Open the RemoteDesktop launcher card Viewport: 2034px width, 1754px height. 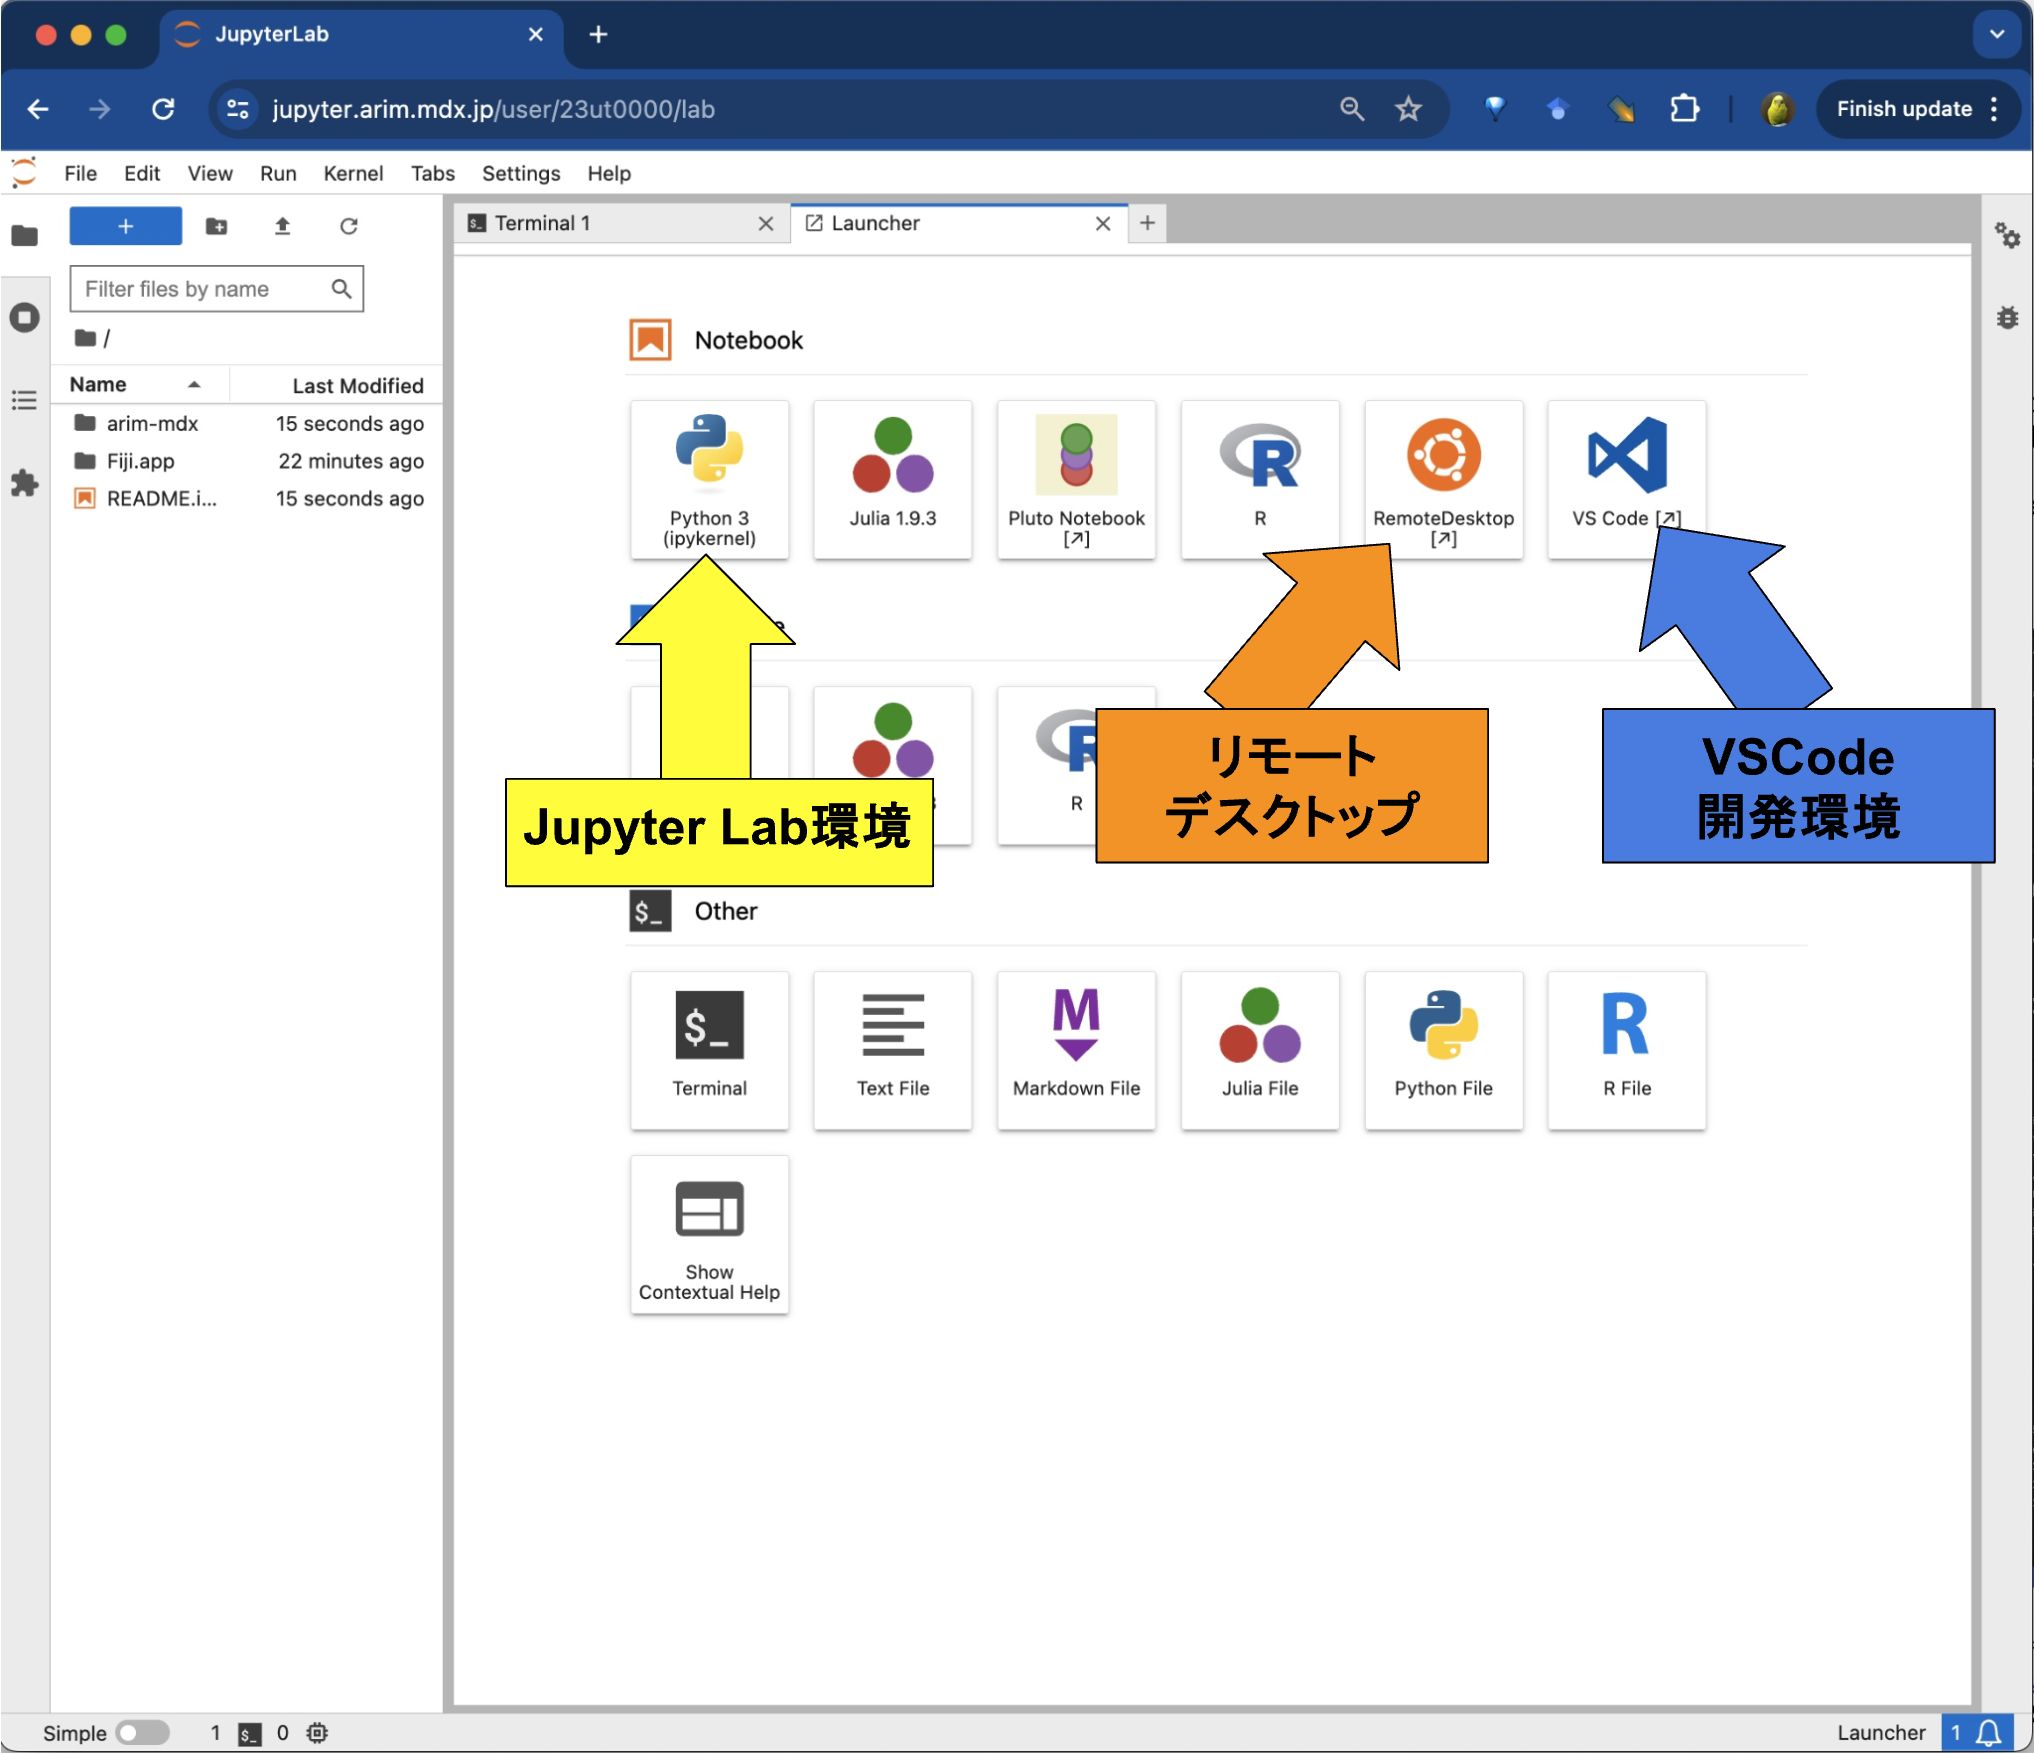[1443, 479]
